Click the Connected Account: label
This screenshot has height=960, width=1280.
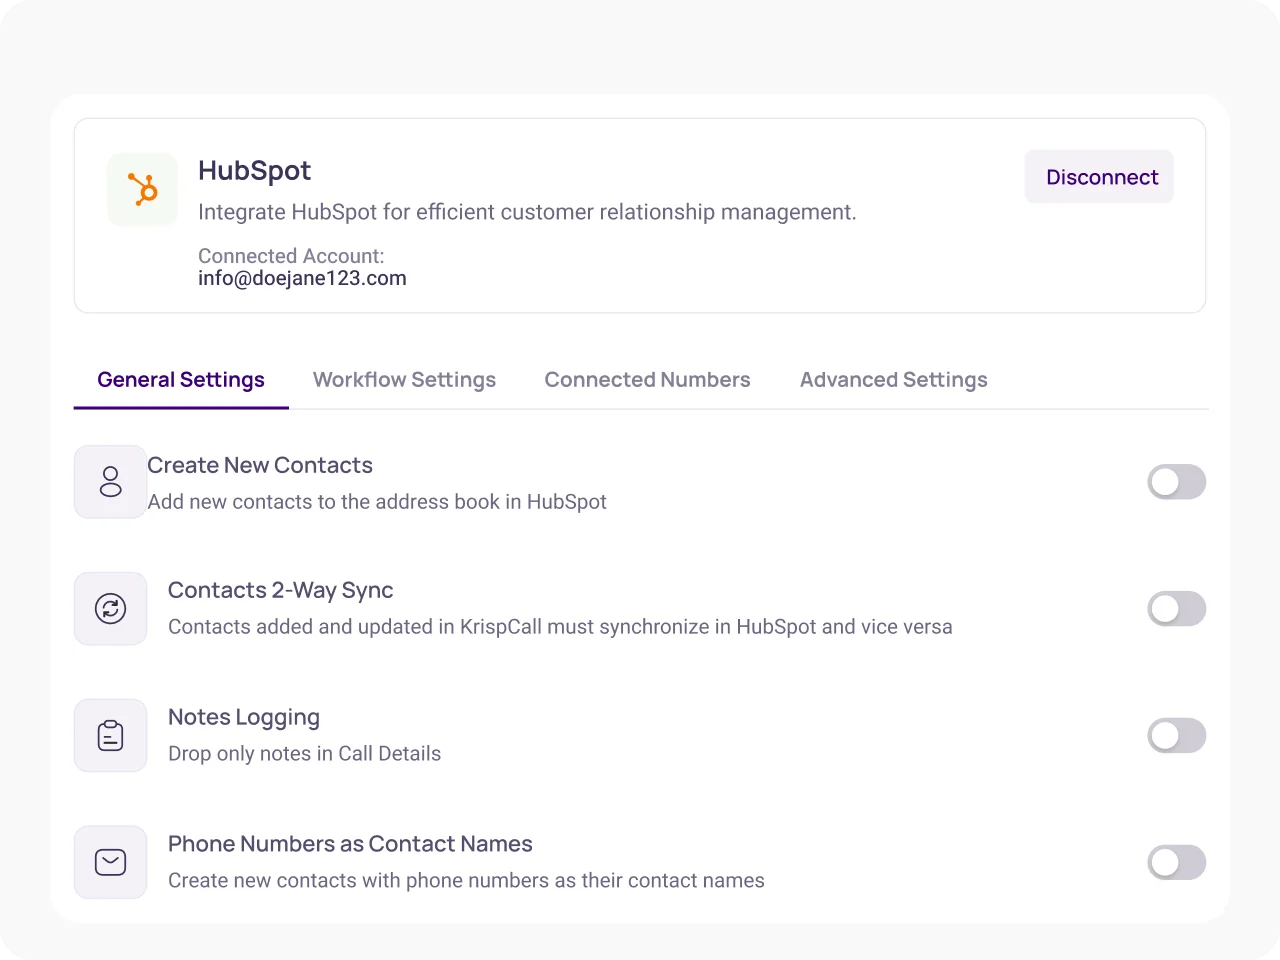[291, 256]
